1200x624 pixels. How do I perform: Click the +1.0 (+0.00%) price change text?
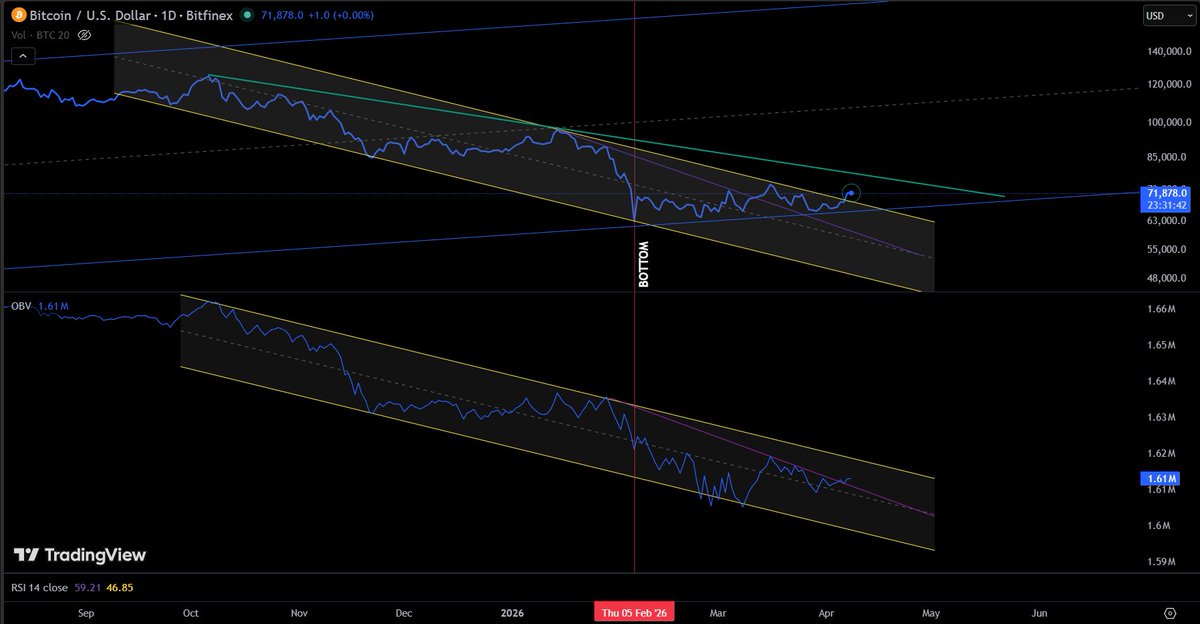pos(339,16)
